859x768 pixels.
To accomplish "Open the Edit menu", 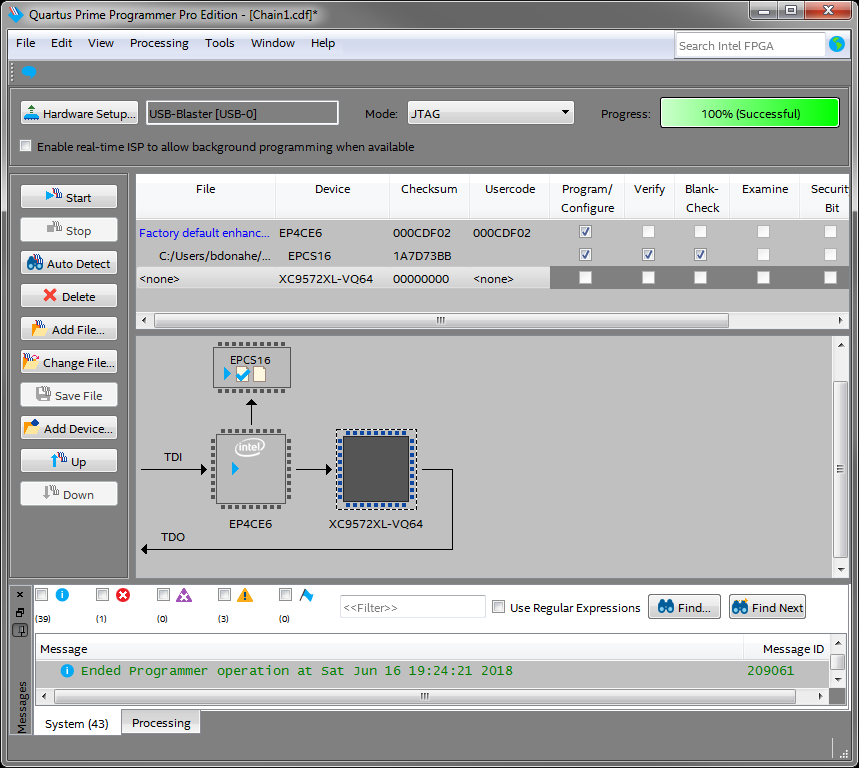I will [61, 43].
